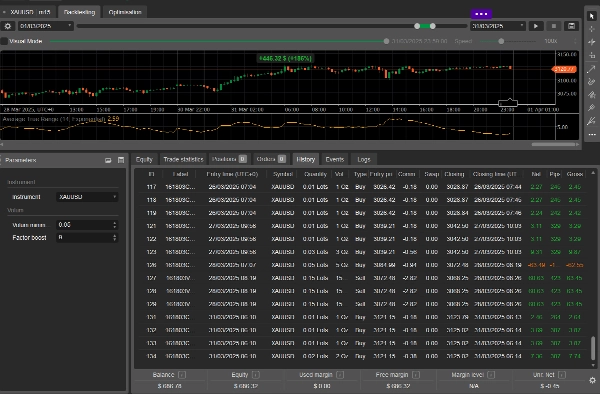This screenshot has height=394, width=600.
Task: Select the trend line drawing tool
Action: pos(592,68)
